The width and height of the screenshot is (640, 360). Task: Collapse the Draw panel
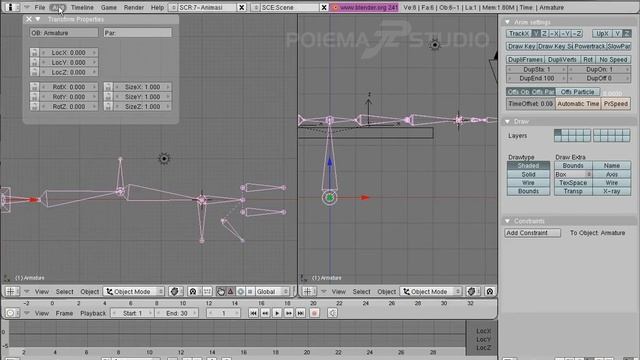pos(507,122)
